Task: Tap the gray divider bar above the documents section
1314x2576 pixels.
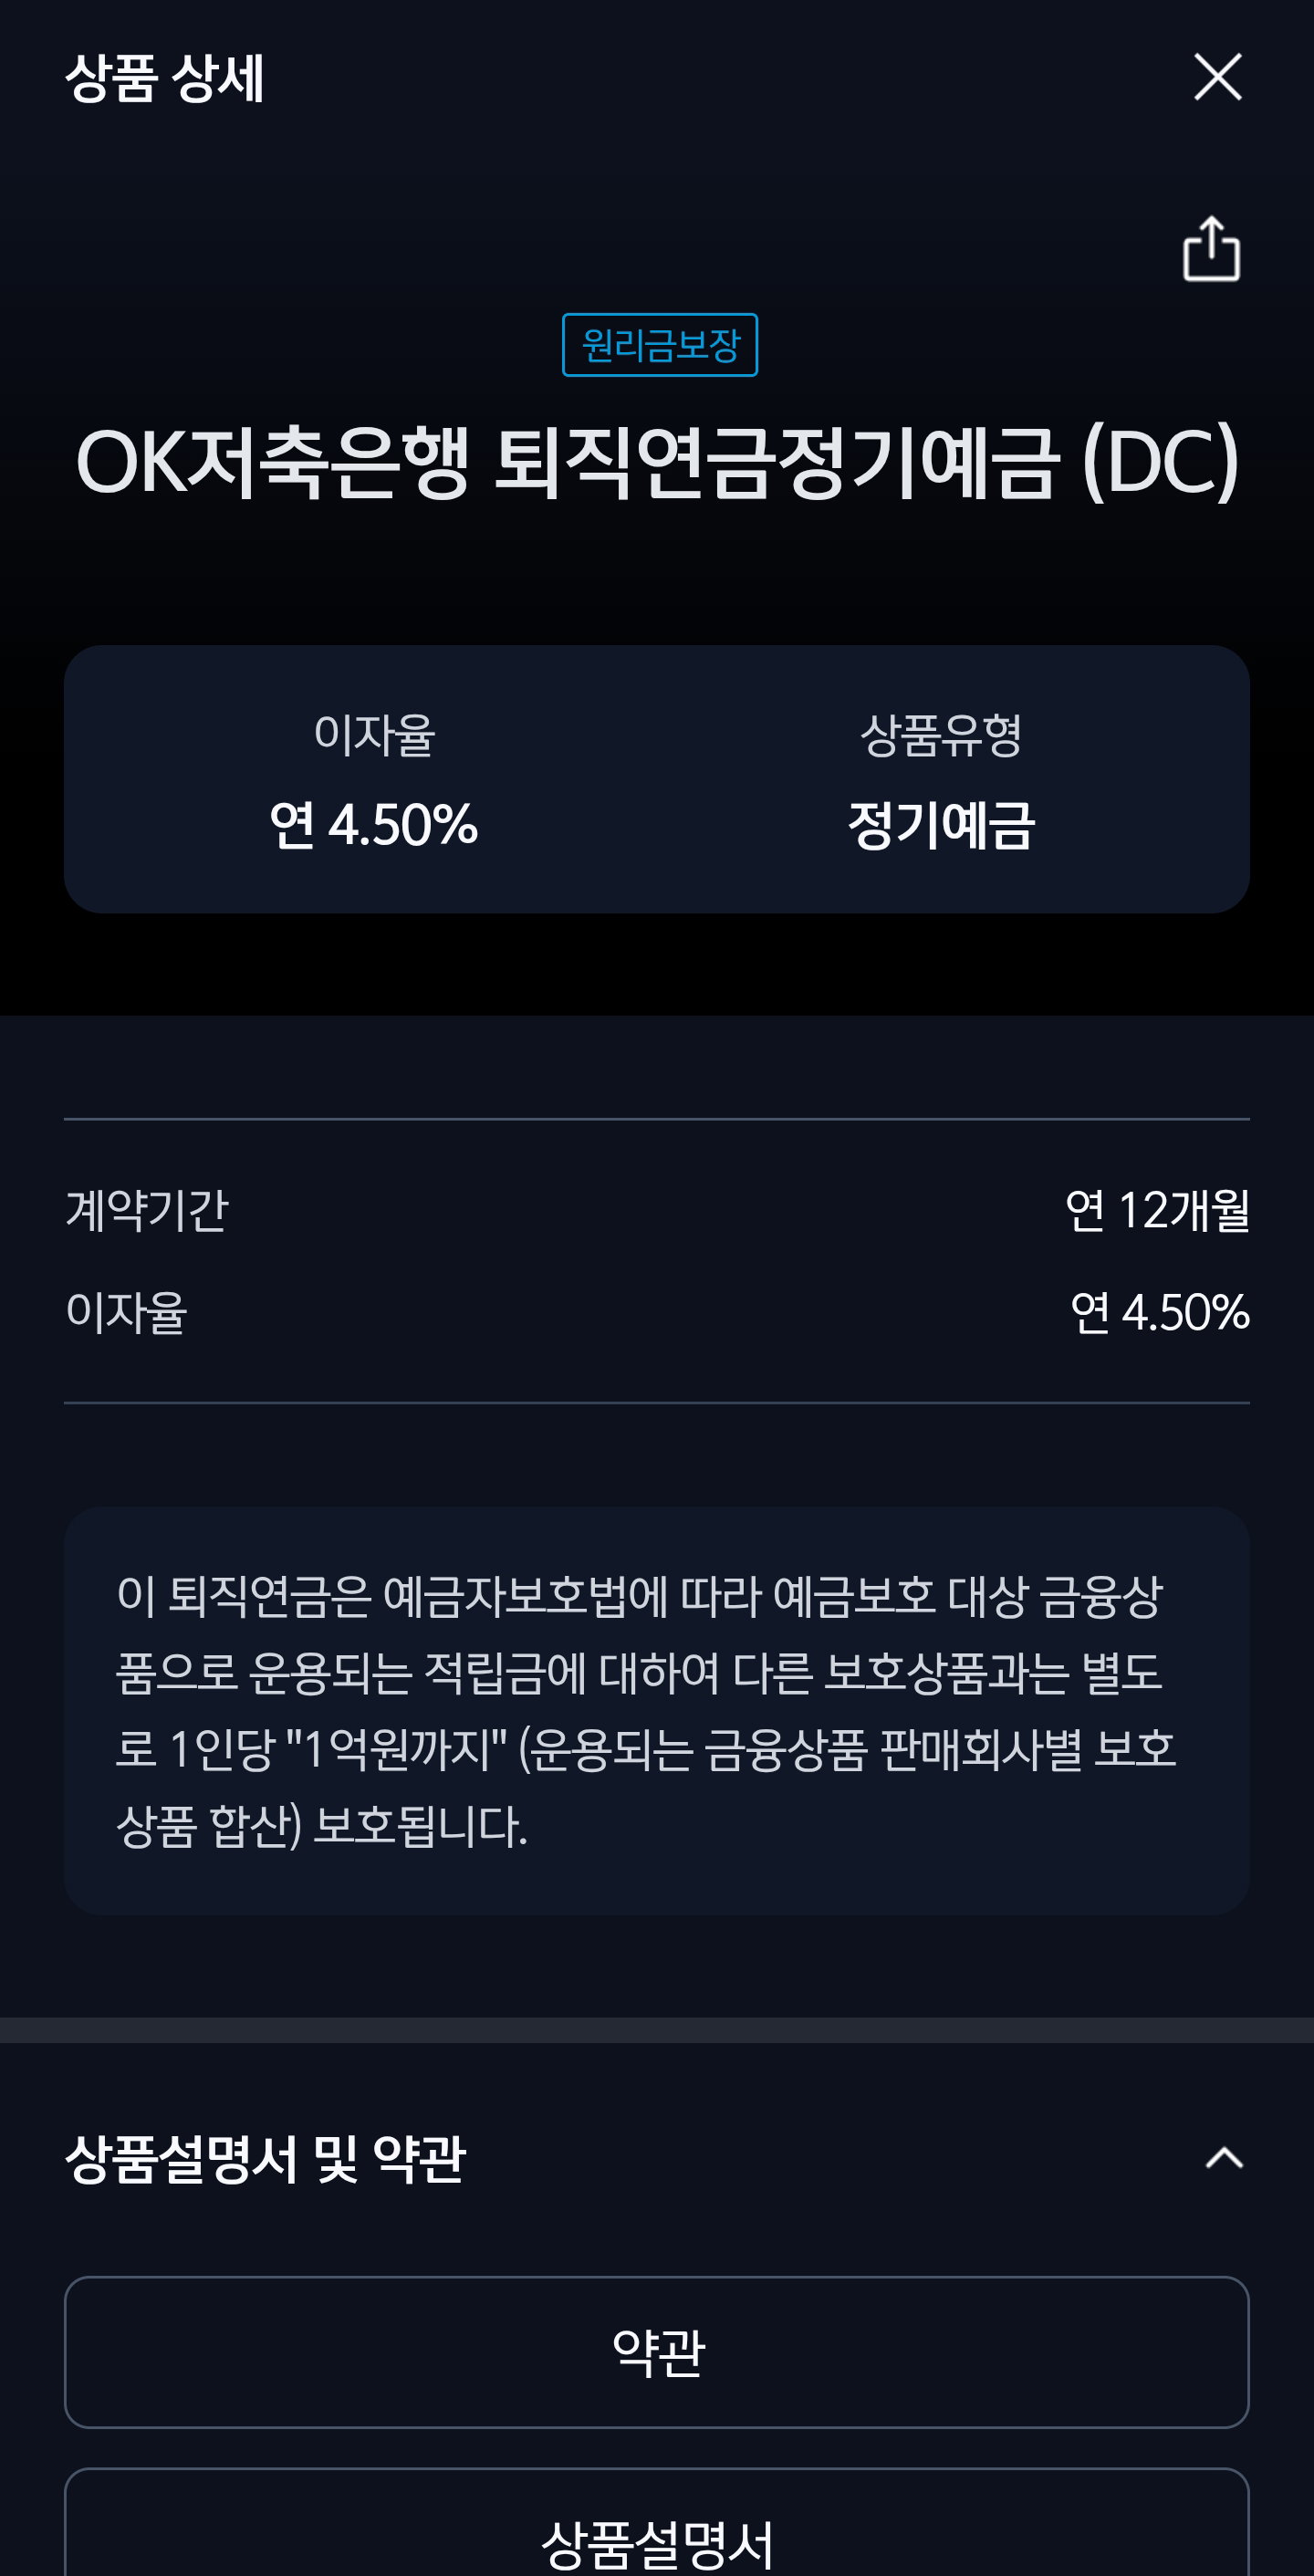Action: (657, 2030)
